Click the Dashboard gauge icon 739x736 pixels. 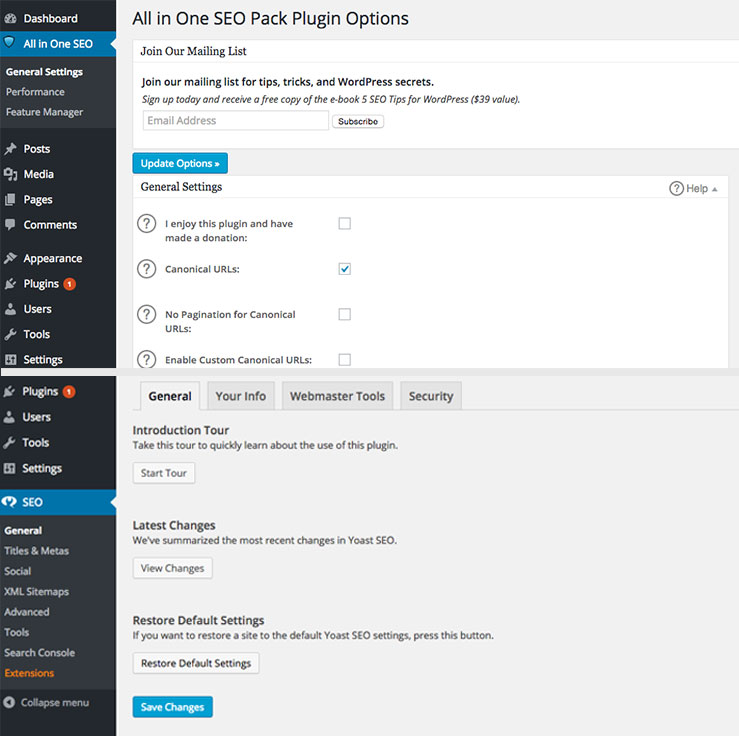[x=10, y=19]
